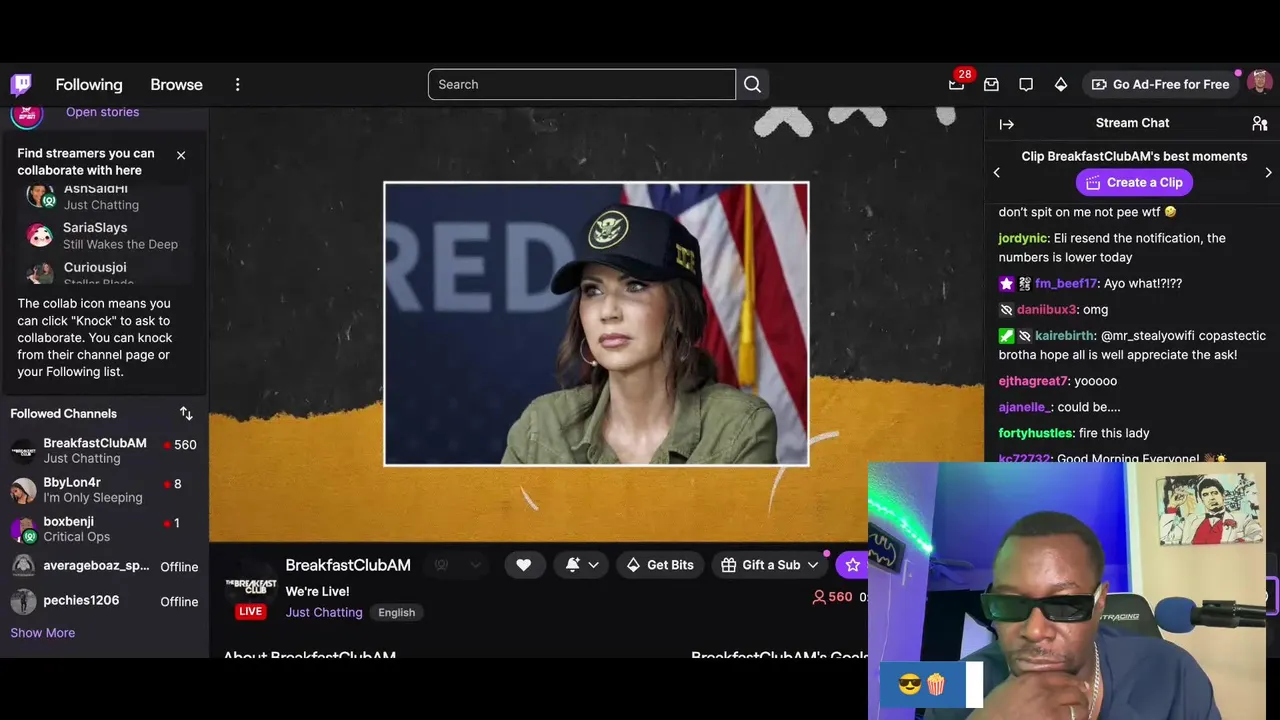Click username fm_beef17 in chat

[x=1066, y=283]
